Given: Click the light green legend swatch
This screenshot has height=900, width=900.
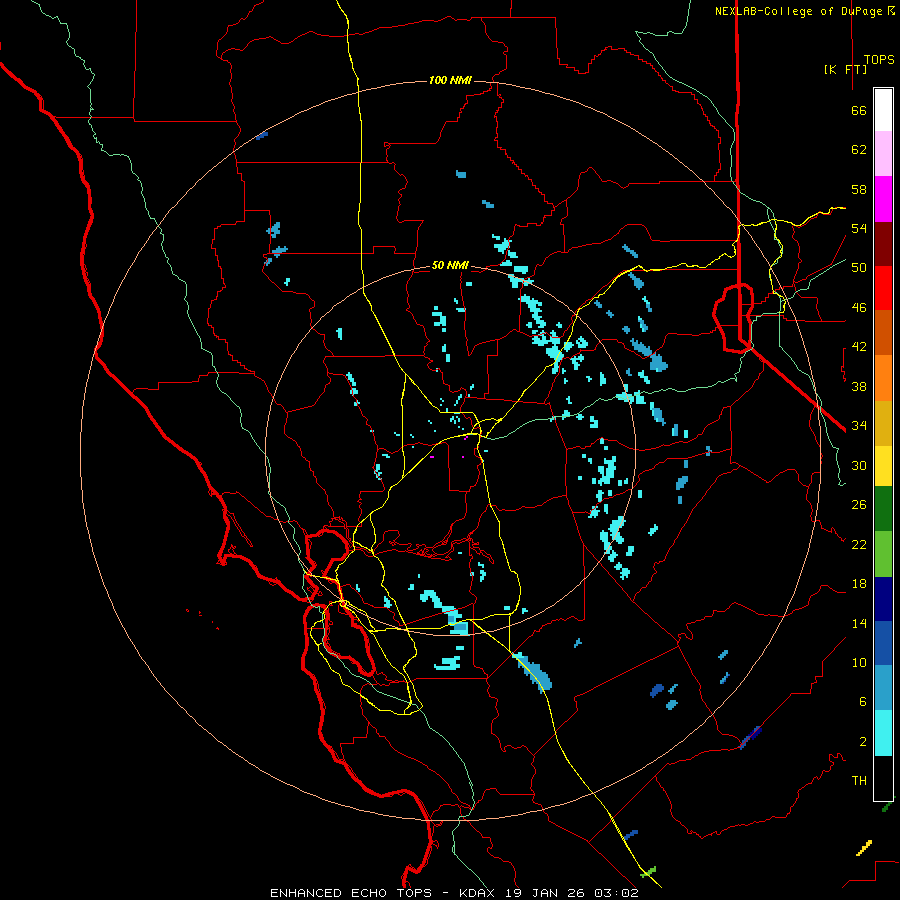Looking at the screenshot, I should coord(883,554).
